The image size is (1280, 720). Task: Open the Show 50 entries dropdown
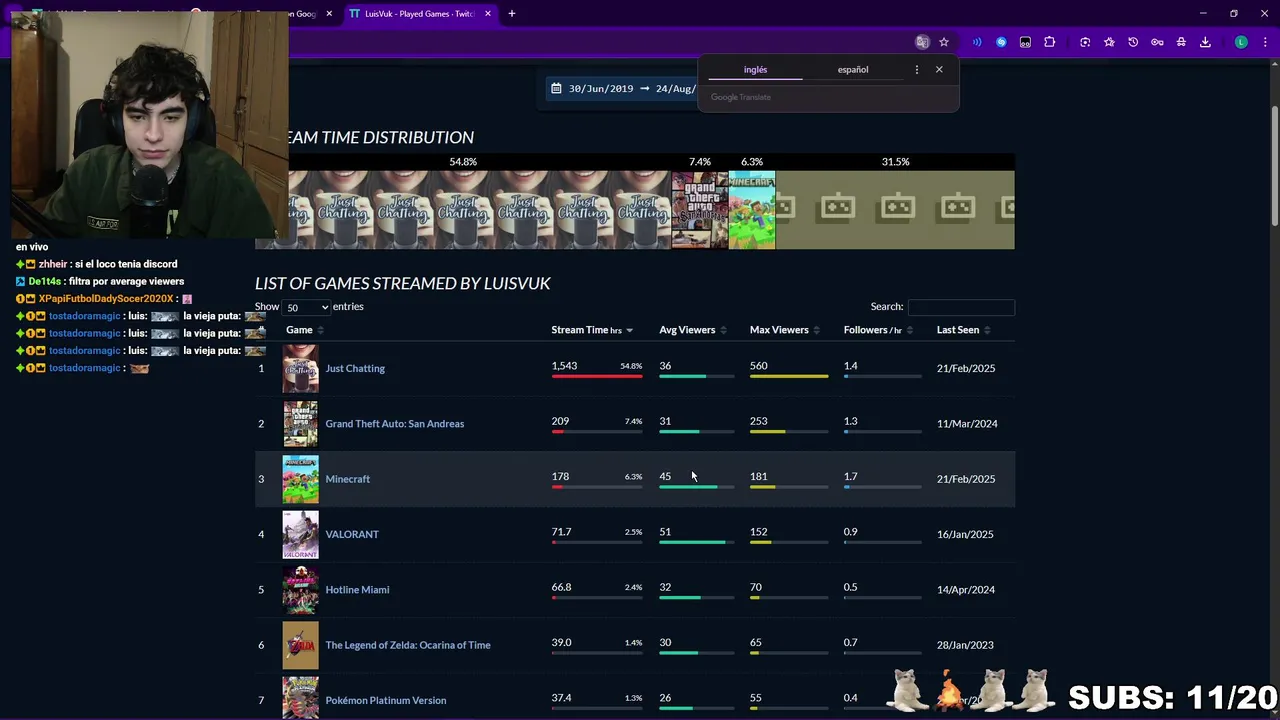click(x=306, y=307)
